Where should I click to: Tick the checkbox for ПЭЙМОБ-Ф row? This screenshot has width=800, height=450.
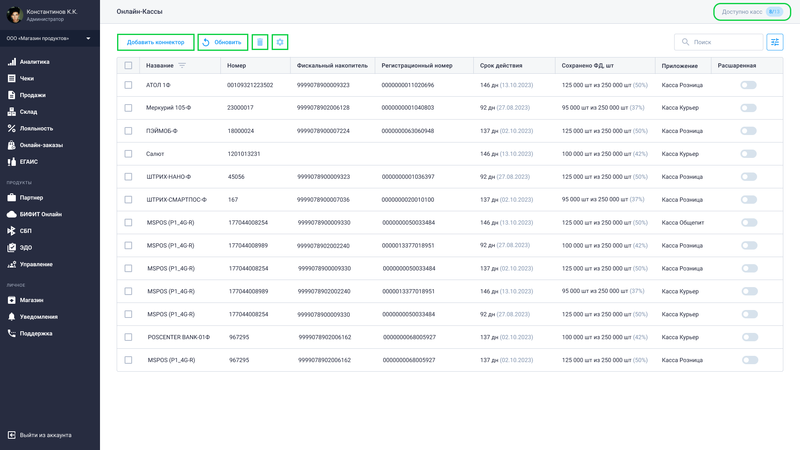click(x=128, y=131)
